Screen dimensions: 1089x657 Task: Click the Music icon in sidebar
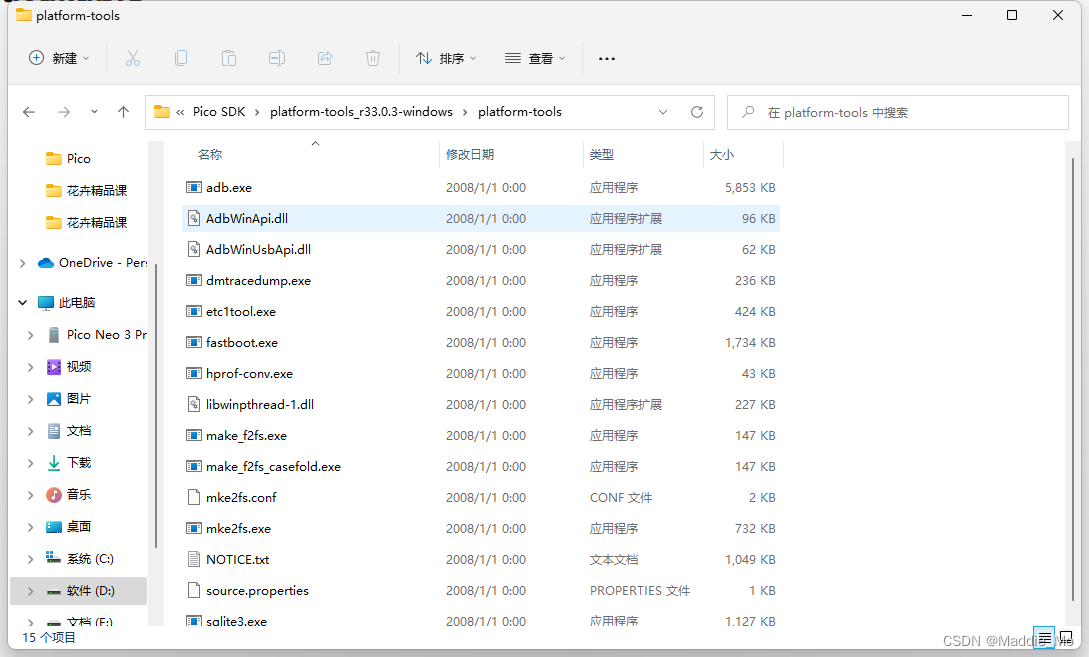tap(53, 494)
